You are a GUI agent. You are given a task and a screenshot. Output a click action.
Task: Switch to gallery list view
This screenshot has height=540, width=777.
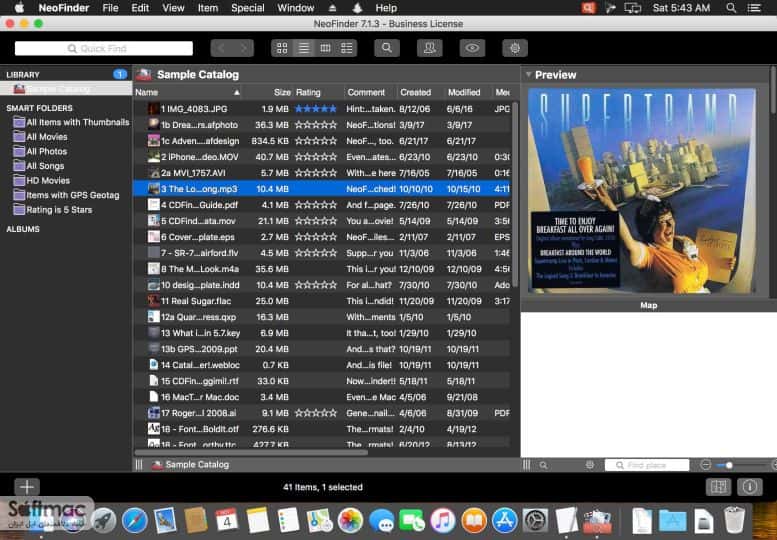click(x=346, y=48)
